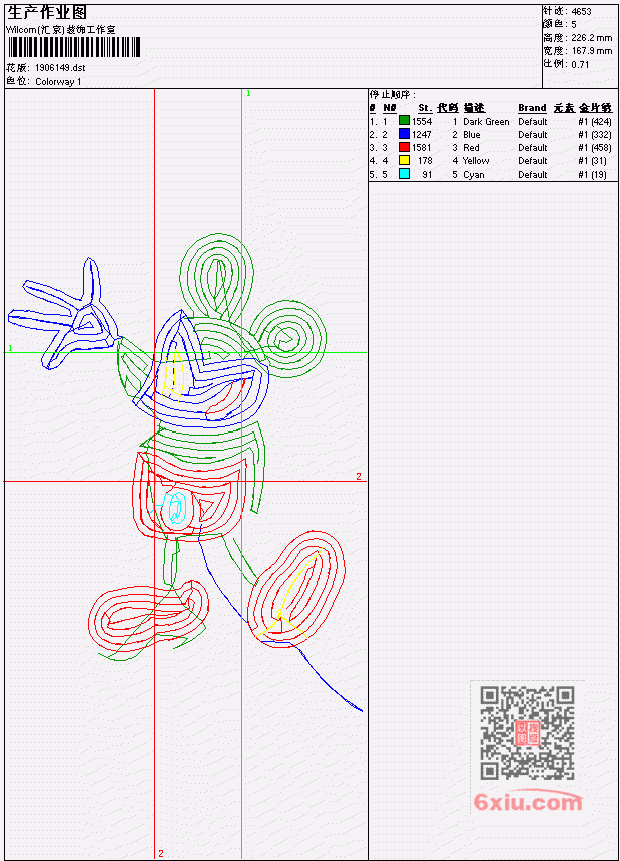Screen dimensions: 620x861
Task: Click the 'N#' column header
Action: pyautogui.click(x=389, y=108)
